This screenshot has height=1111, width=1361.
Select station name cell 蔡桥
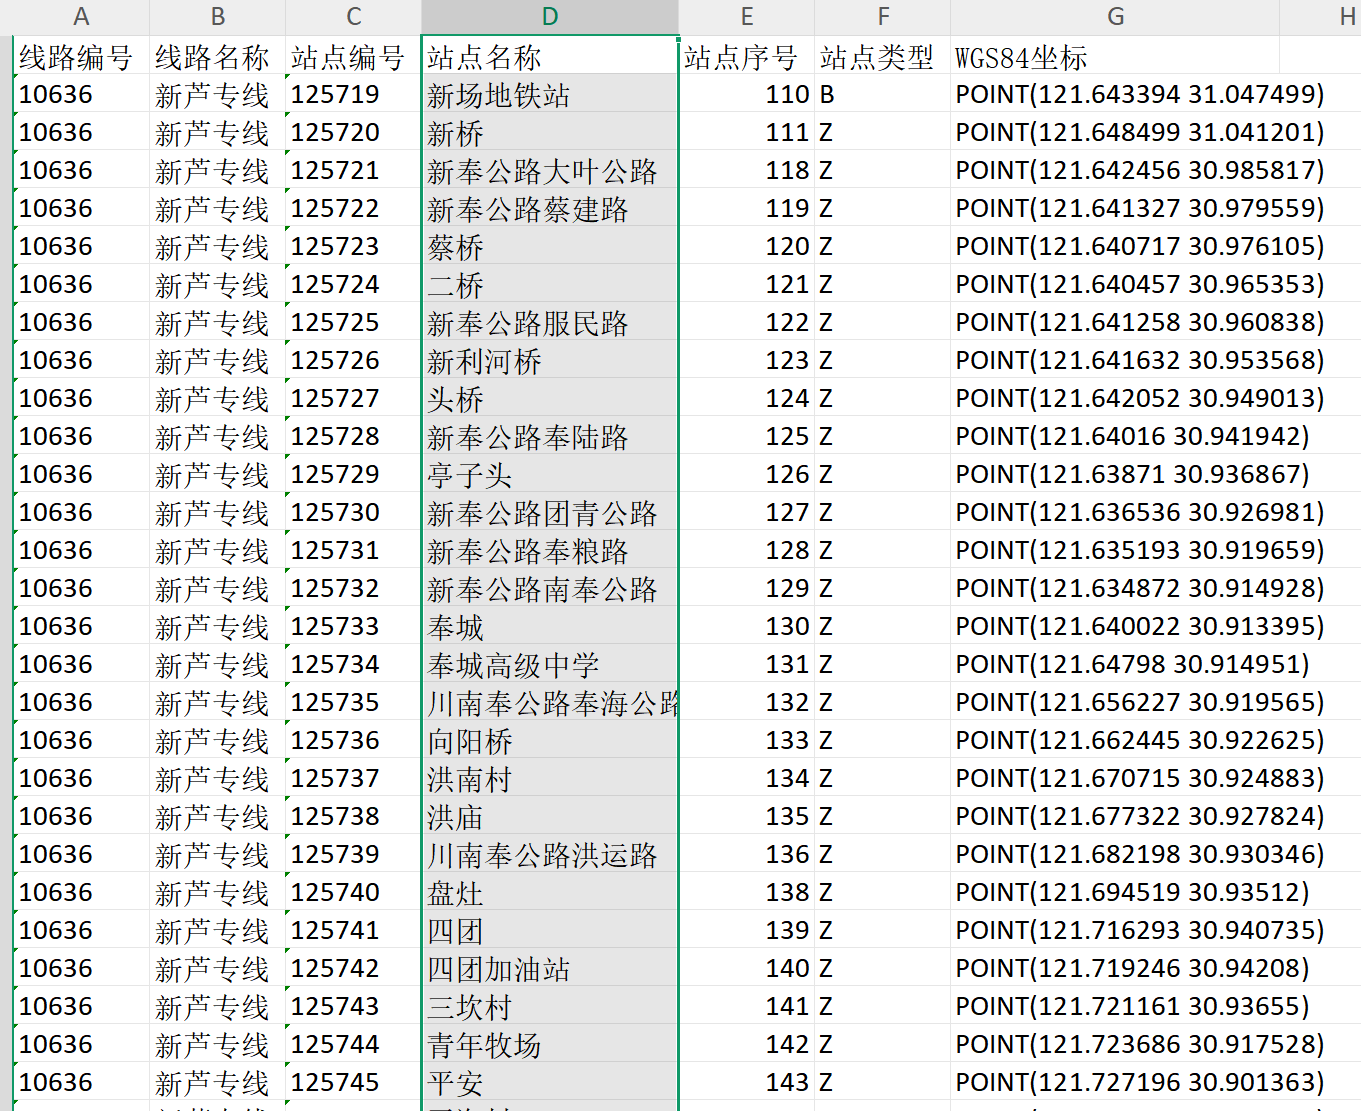[x=550, y=246]
